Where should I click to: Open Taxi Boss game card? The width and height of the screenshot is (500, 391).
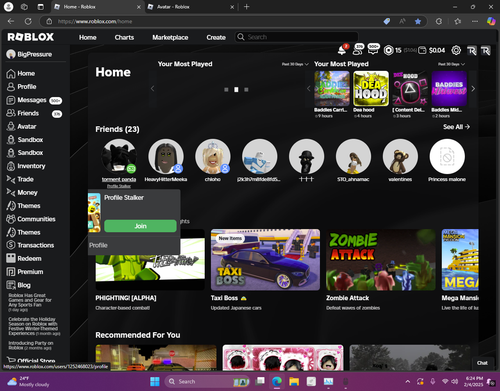[265, 260]
